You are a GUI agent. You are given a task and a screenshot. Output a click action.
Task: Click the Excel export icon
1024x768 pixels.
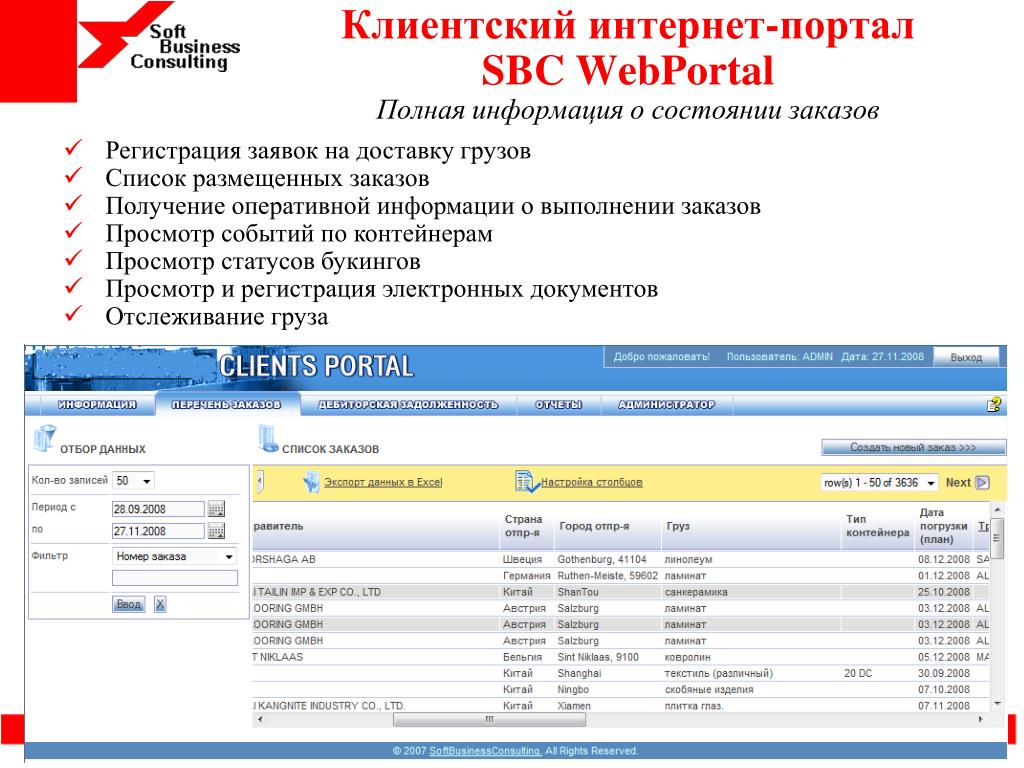(x=312, y=482)
